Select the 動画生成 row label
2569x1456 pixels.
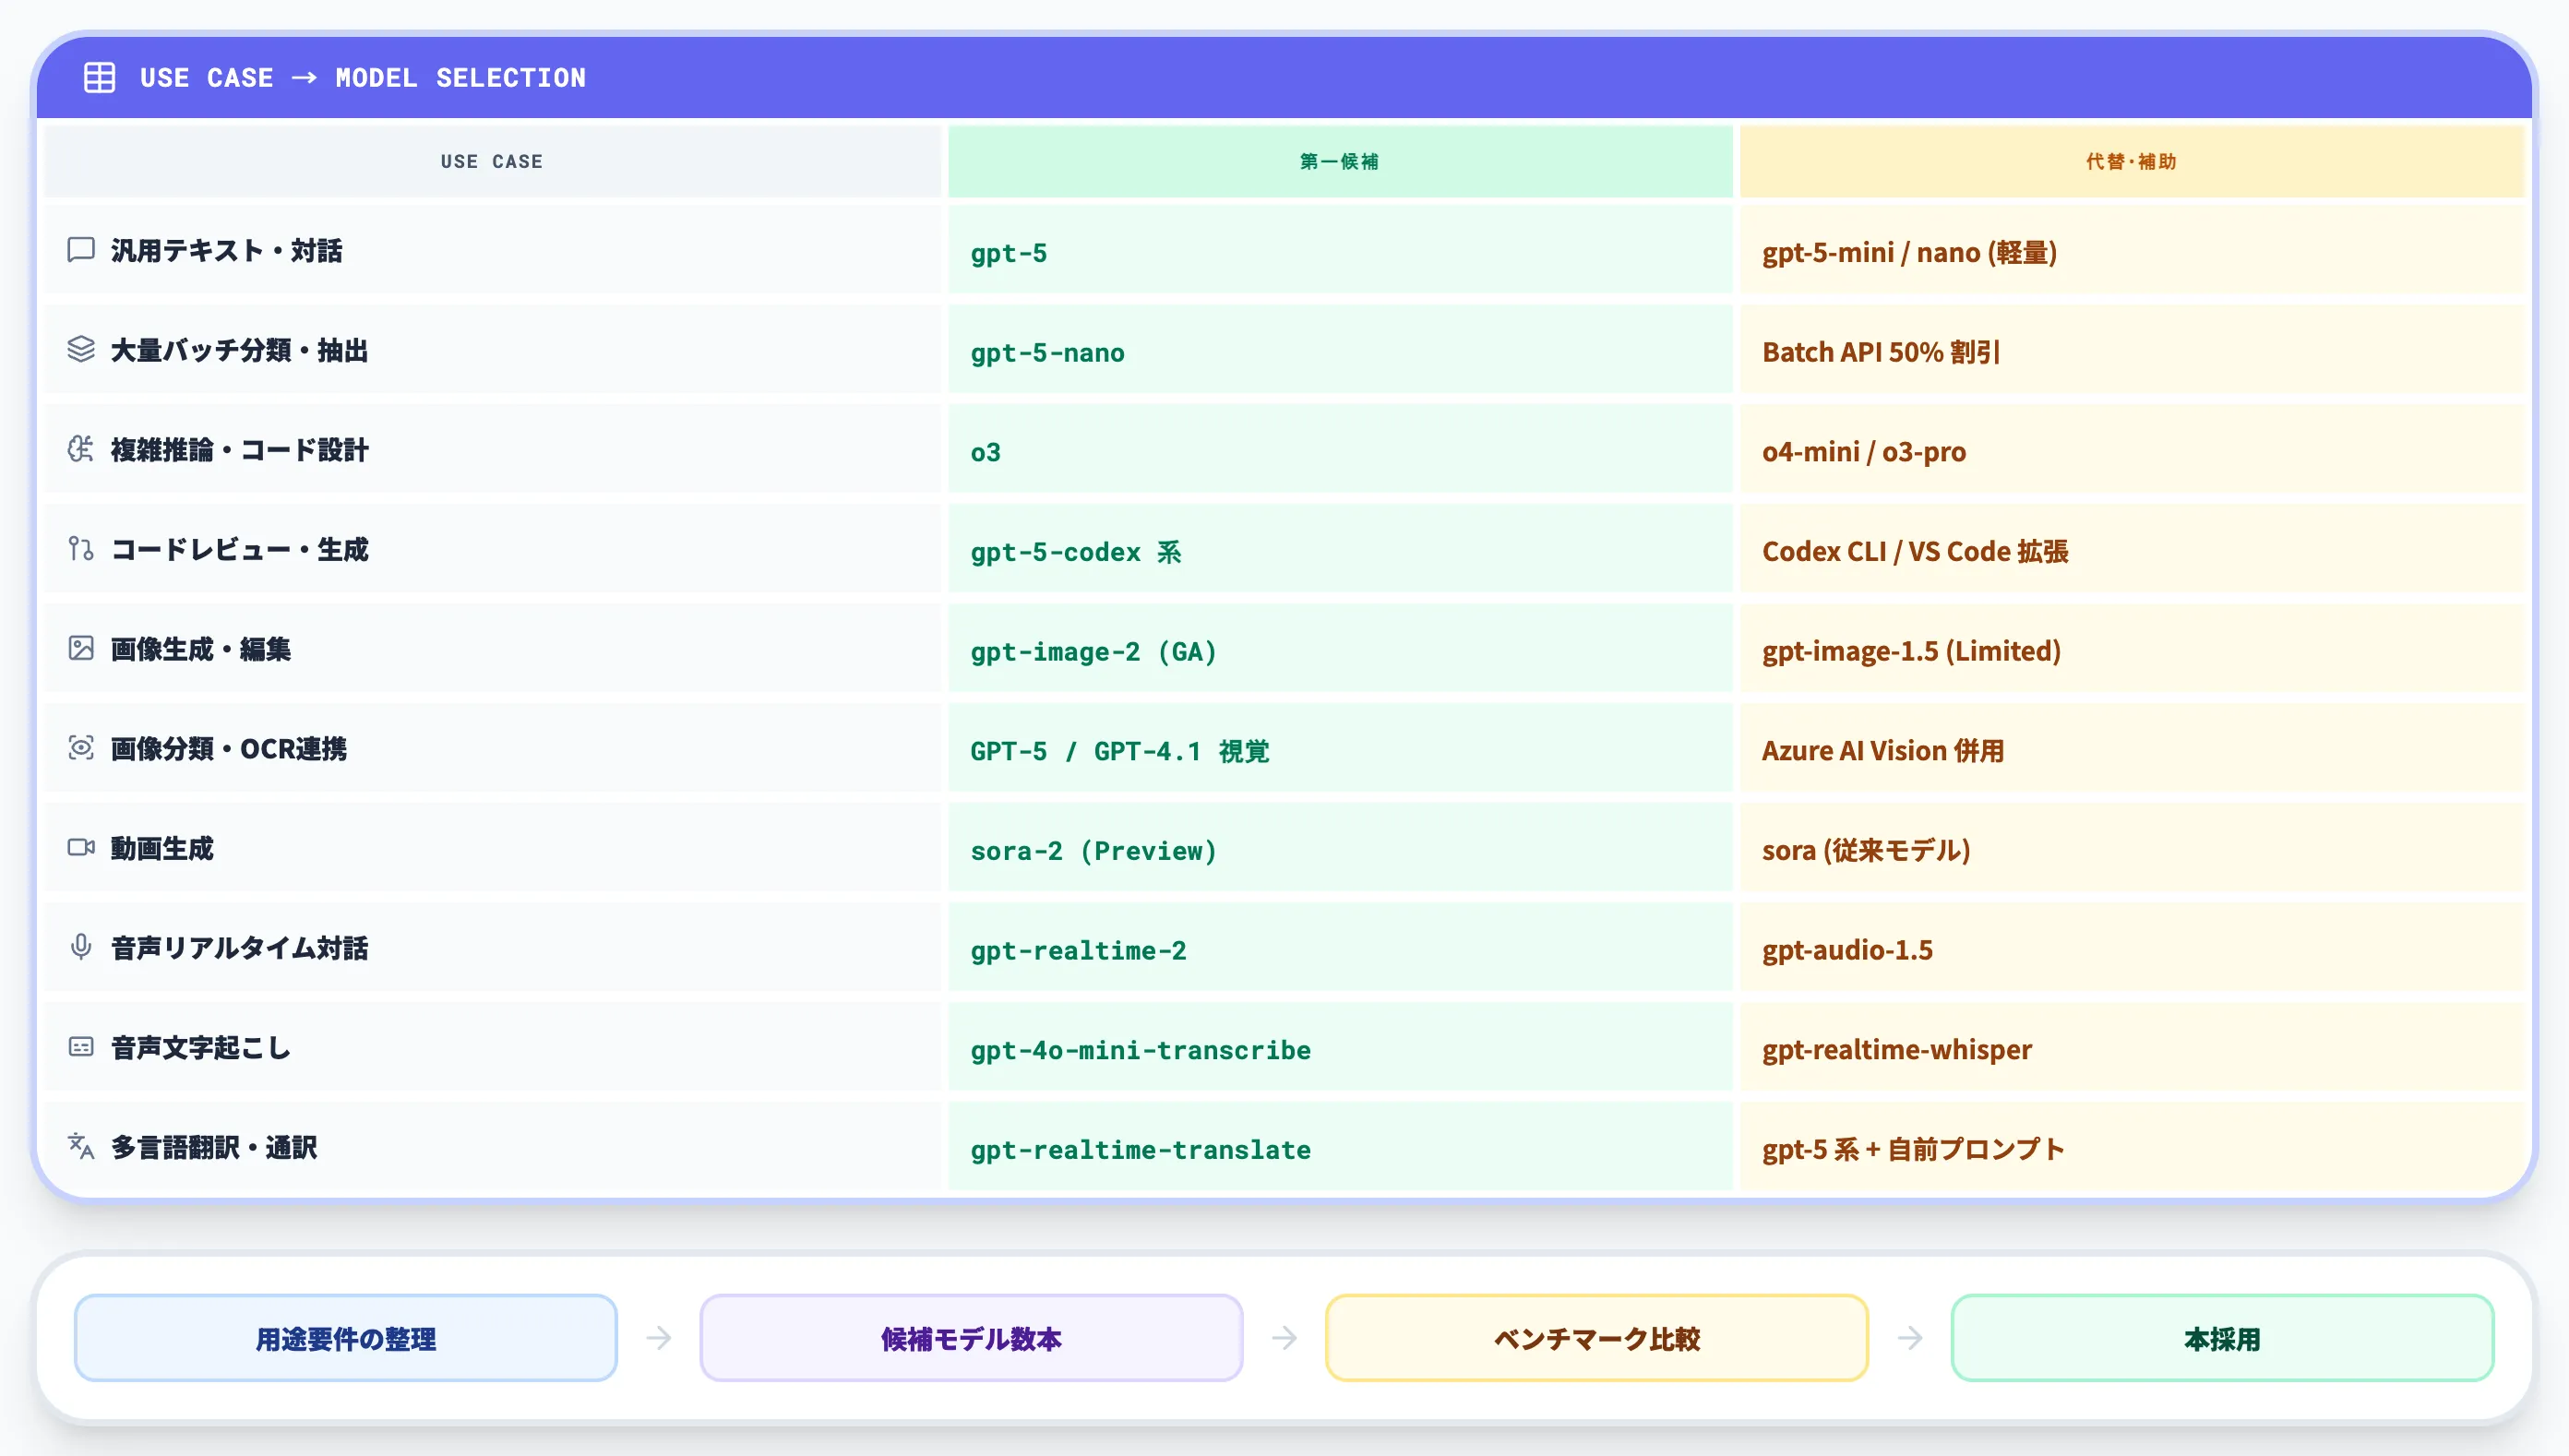[x=162, y=848]
